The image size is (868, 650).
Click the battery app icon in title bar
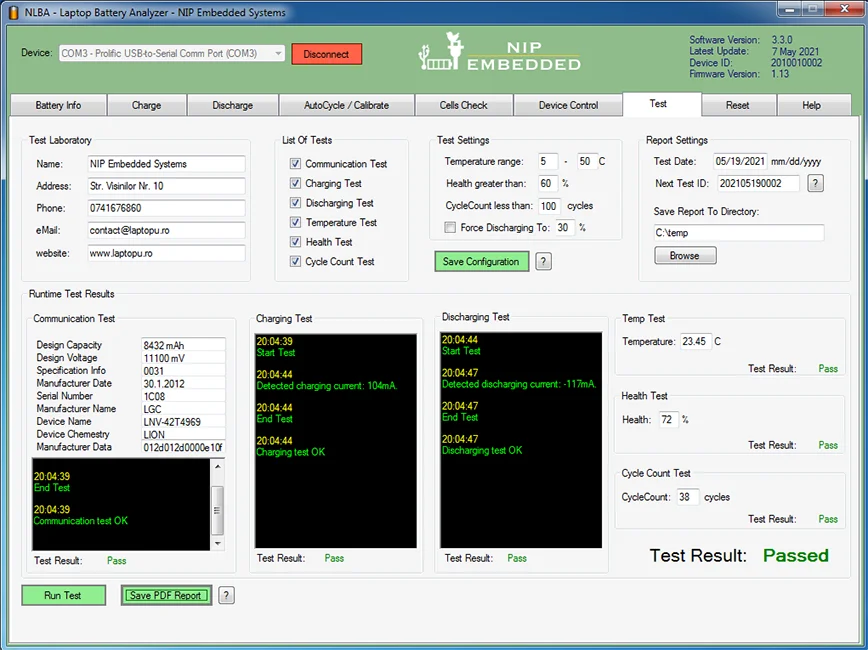[12, 12]
